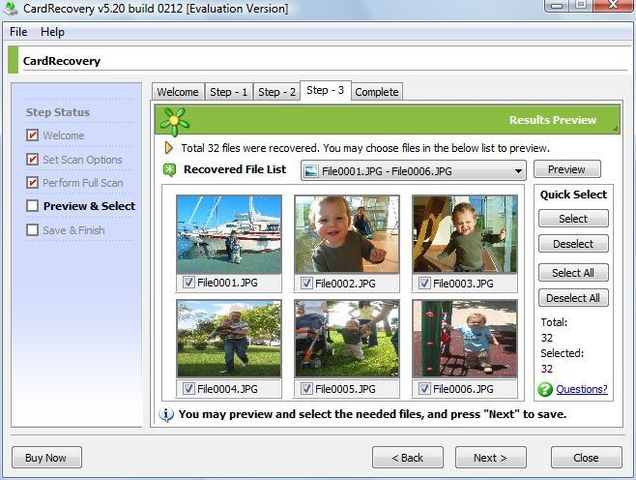Click the Deselect All button
Image resolution: width=636 pixels, height=480 pixels.
tap(573, 298)
